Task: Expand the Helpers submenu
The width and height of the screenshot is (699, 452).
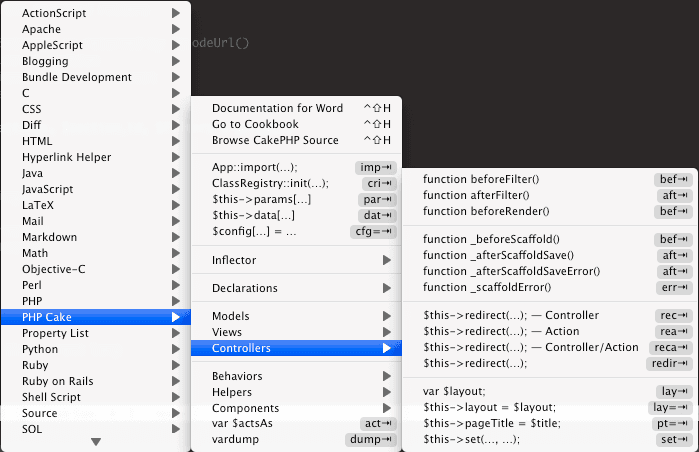Action: (x=296, y=393)
